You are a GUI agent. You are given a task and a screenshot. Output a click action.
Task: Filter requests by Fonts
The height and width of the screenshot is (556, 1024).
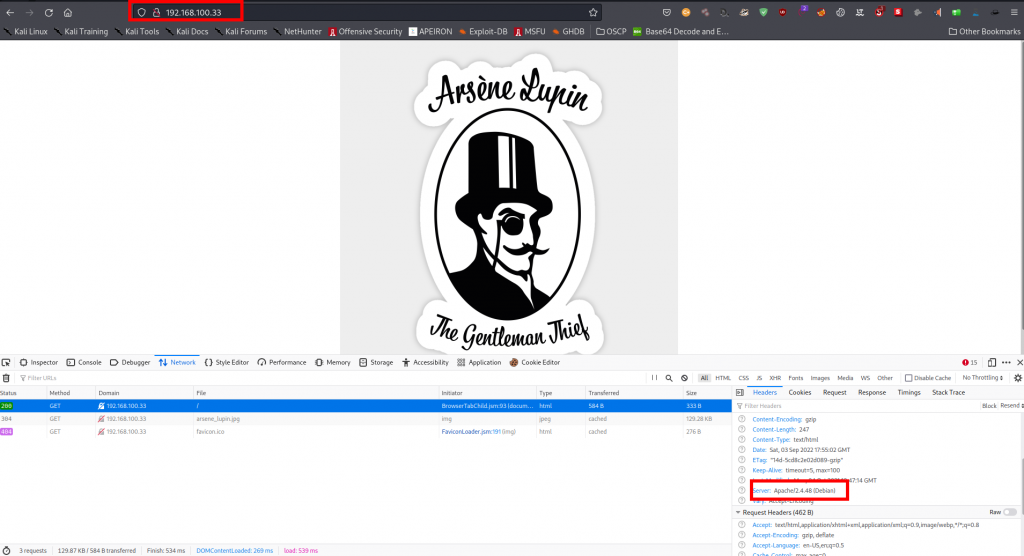795,378
